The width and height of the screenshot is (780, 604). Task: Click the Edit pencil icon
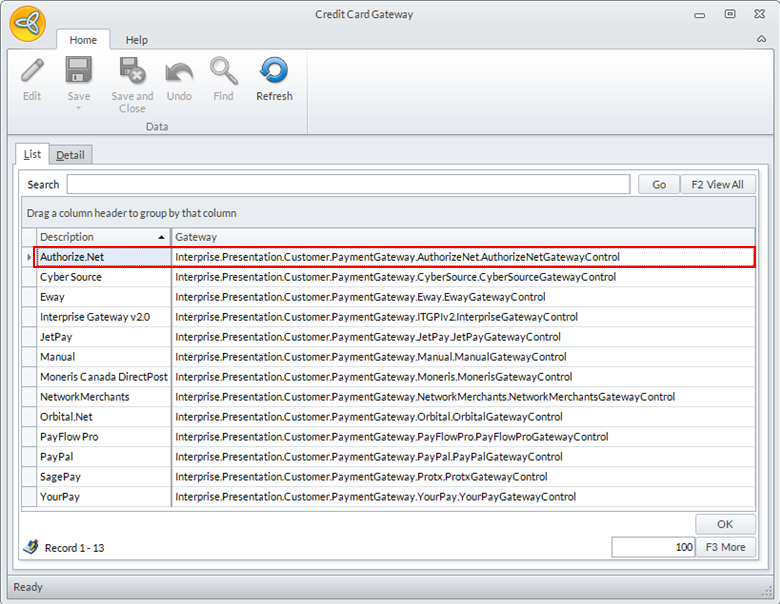coord(32,72)
